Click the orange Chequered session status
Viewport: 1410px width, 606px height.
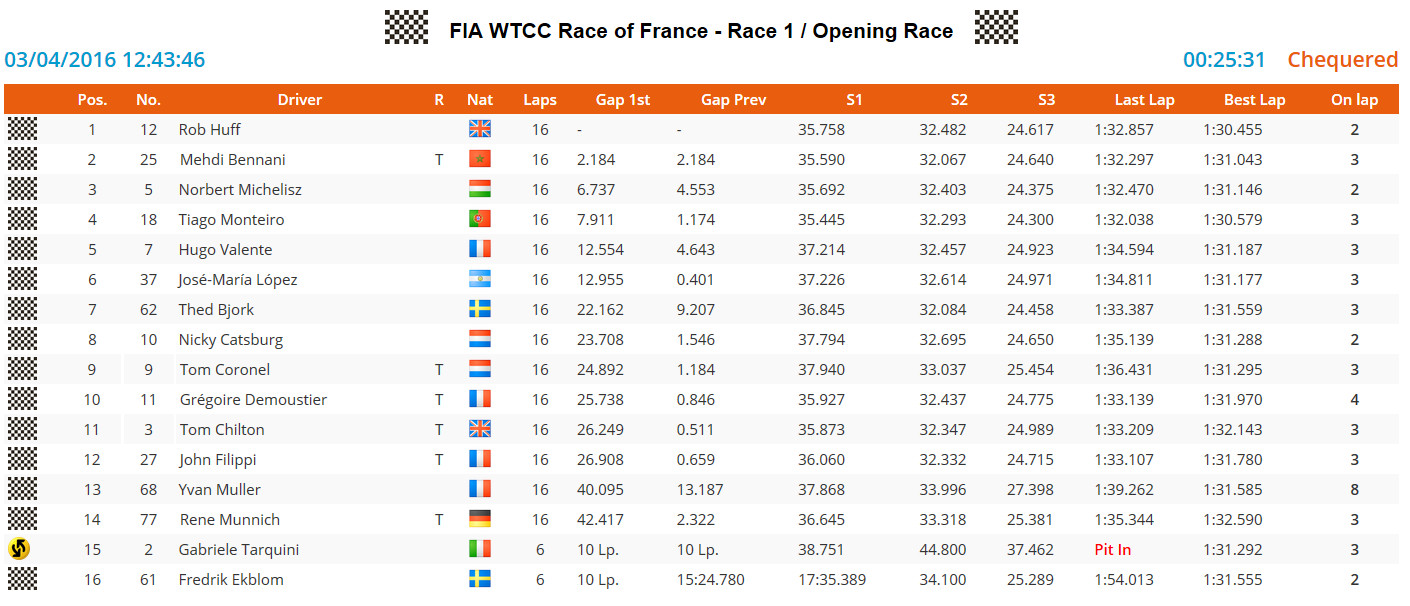click(x=1342, y=59)
